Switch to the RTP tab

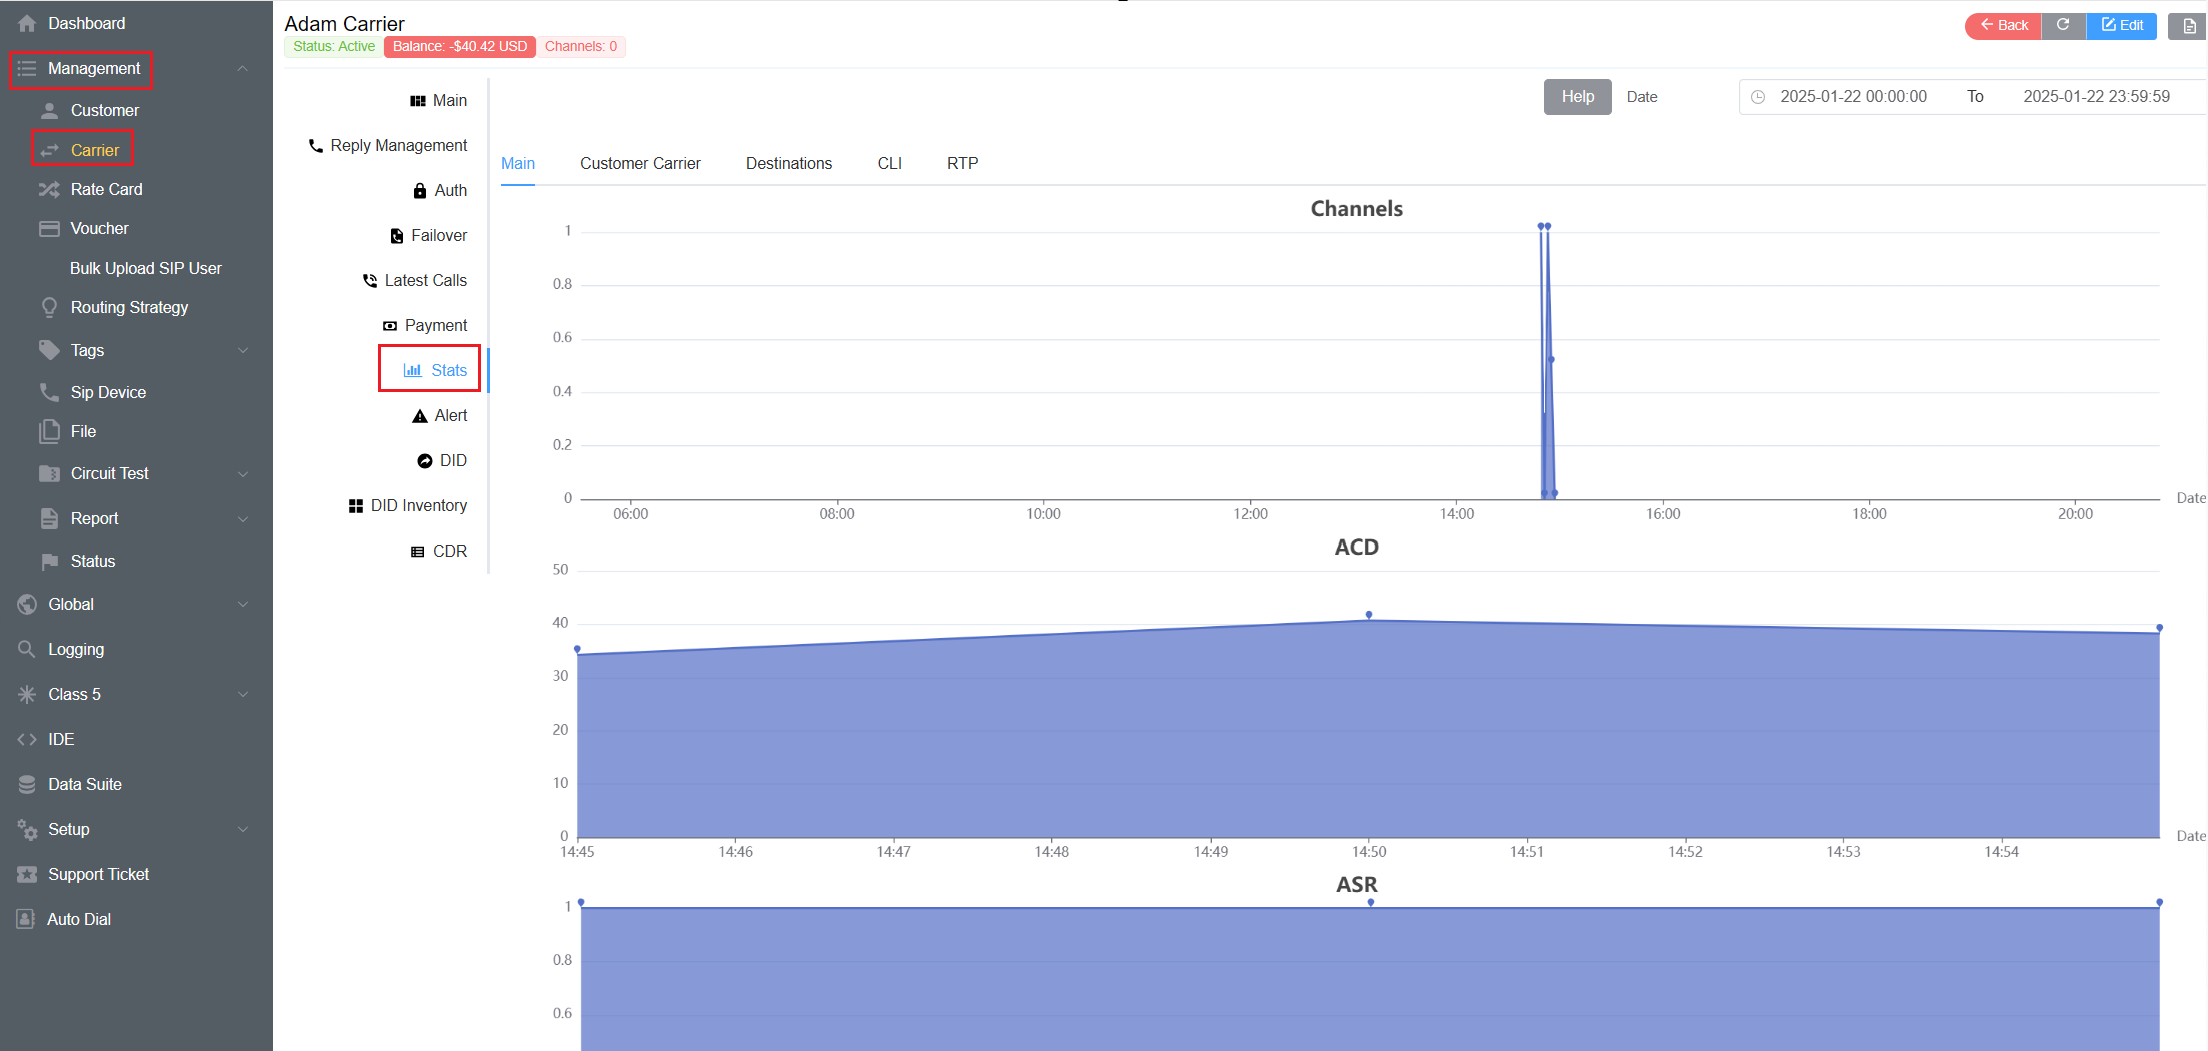[x=962, y=163]
